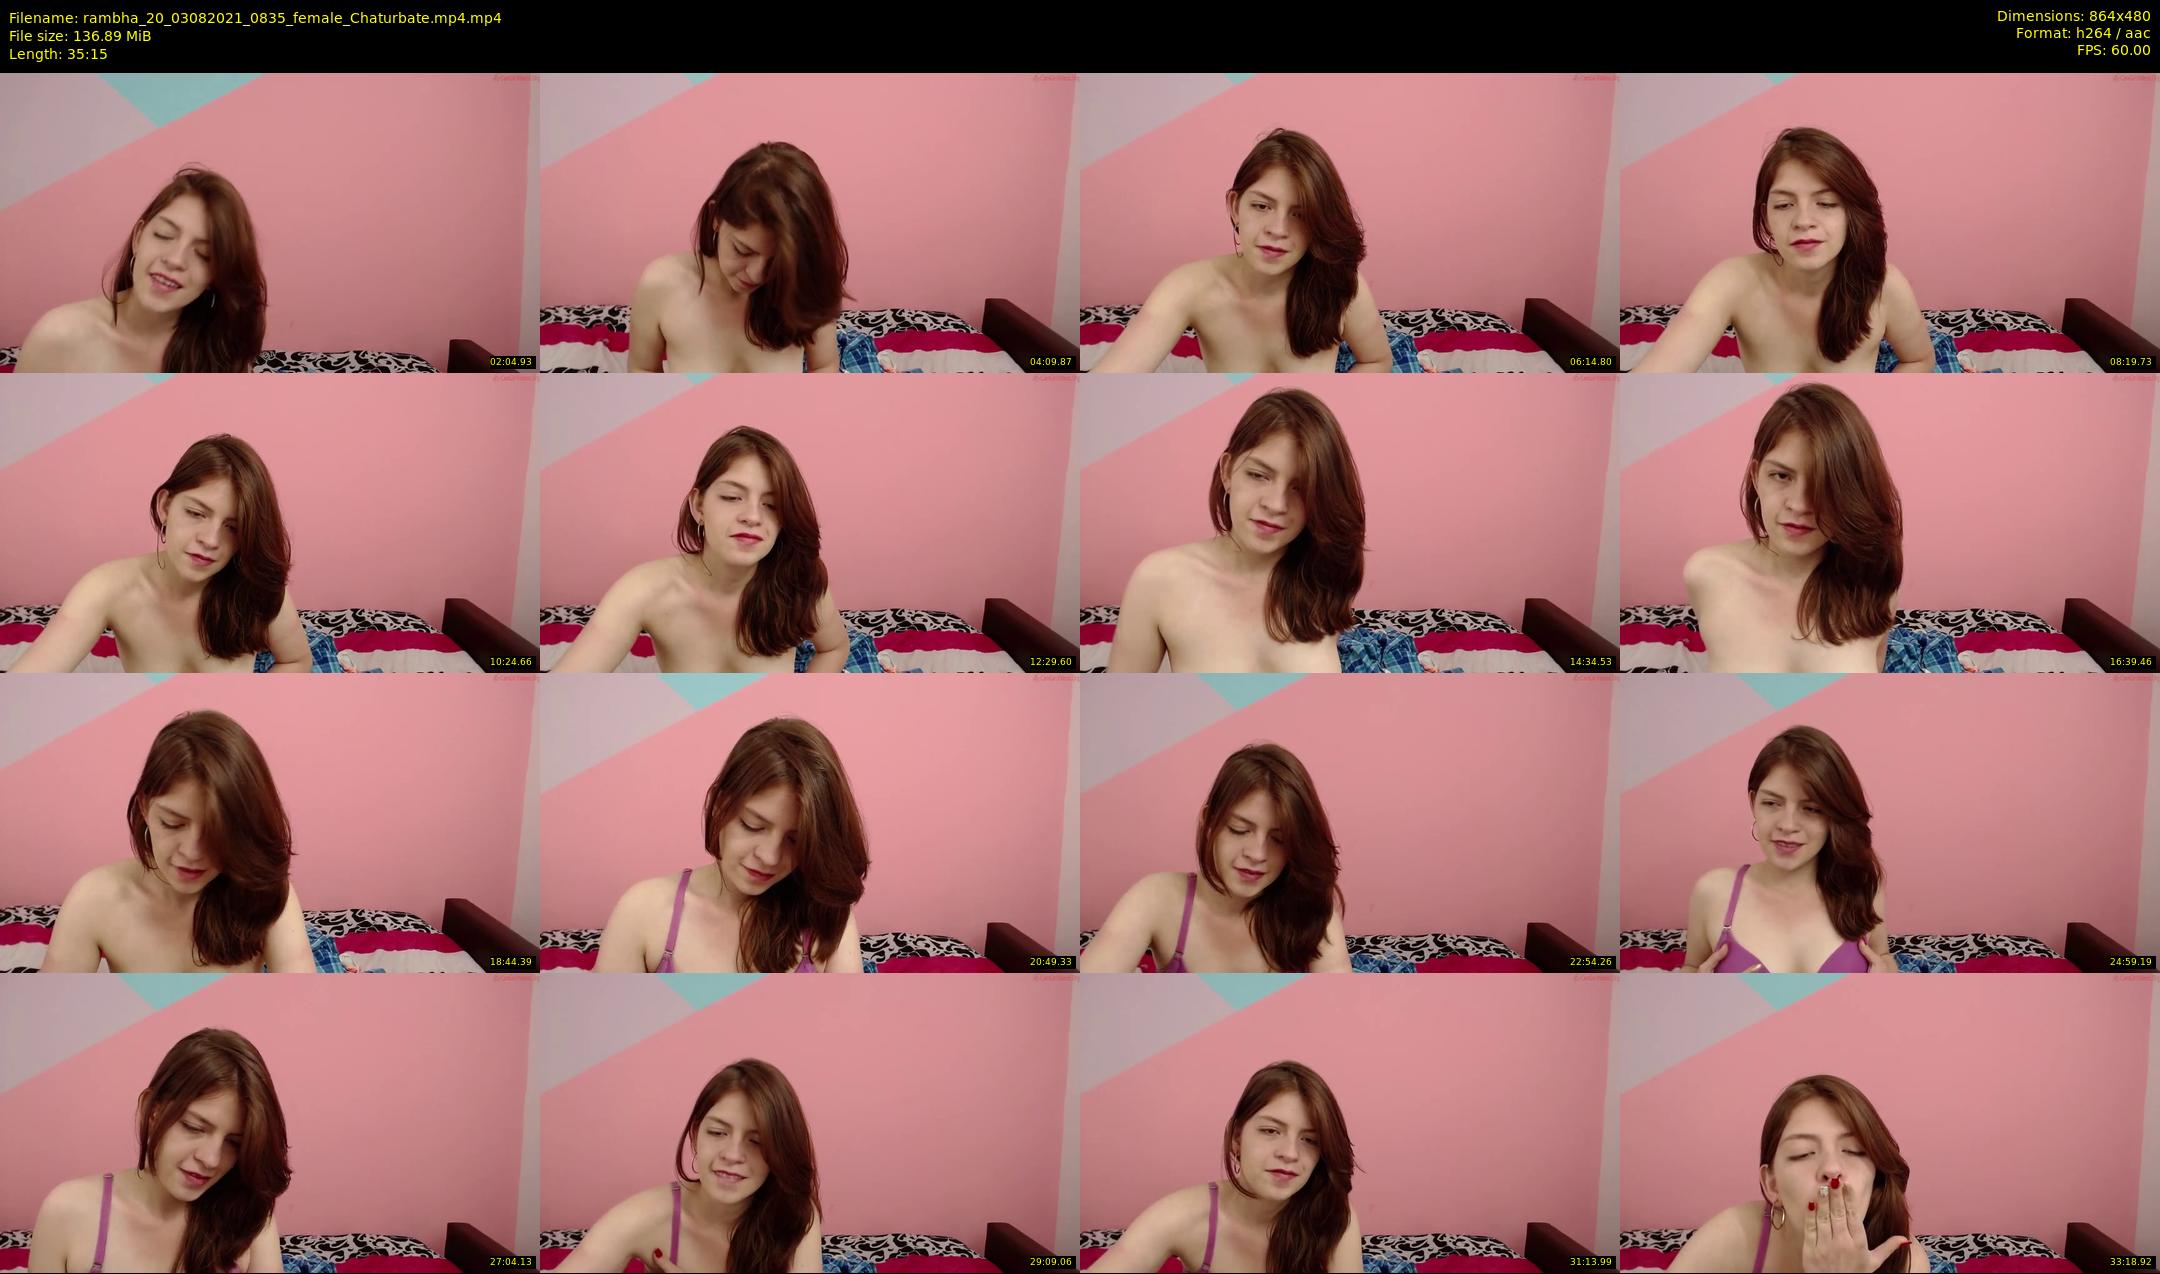Open the thumbnail marked 06:14.80
This screenshot has height=1274, width=2160.
point(1350,222)
